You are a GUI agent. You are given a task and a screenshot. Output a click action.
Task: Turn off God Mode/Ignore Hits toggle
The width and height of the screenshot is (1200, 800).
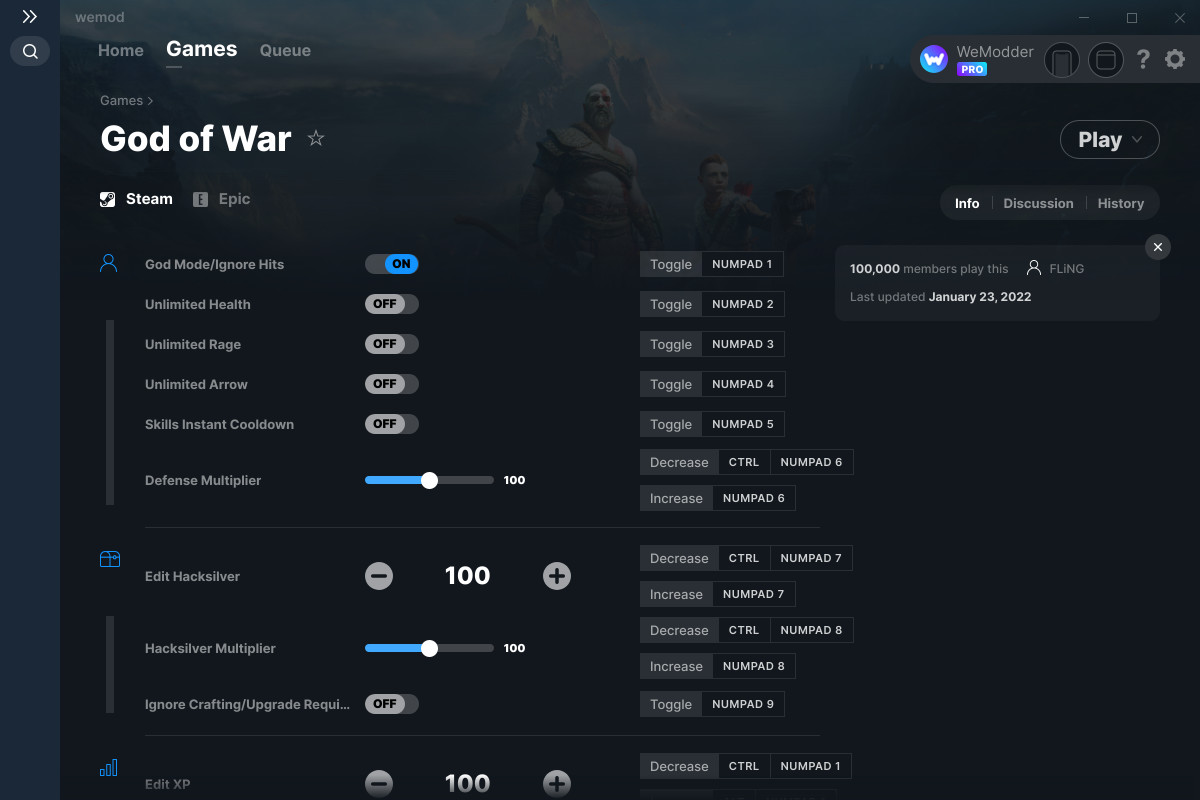pos(392,264)
